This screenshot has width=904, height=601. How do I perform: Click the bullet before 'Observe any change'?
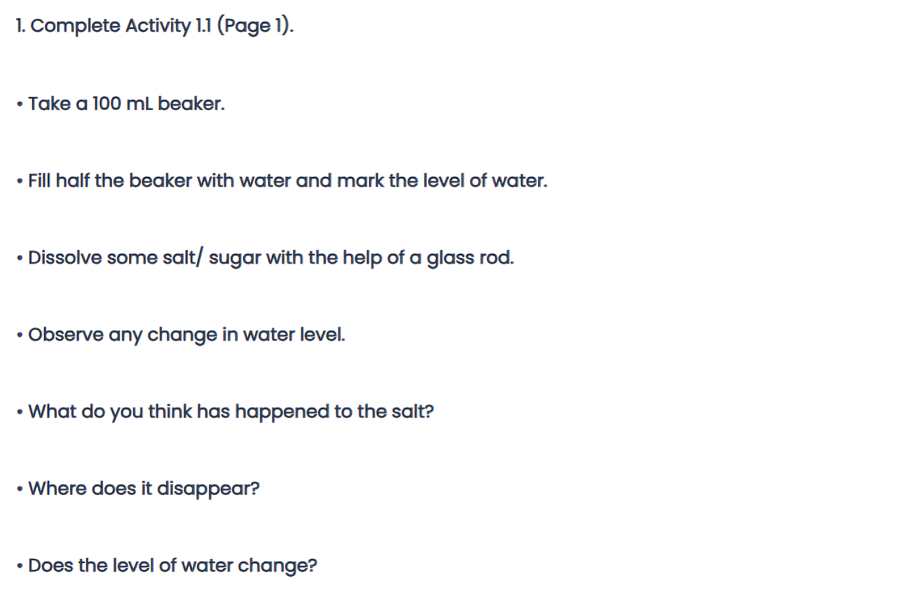click(20, 335)
